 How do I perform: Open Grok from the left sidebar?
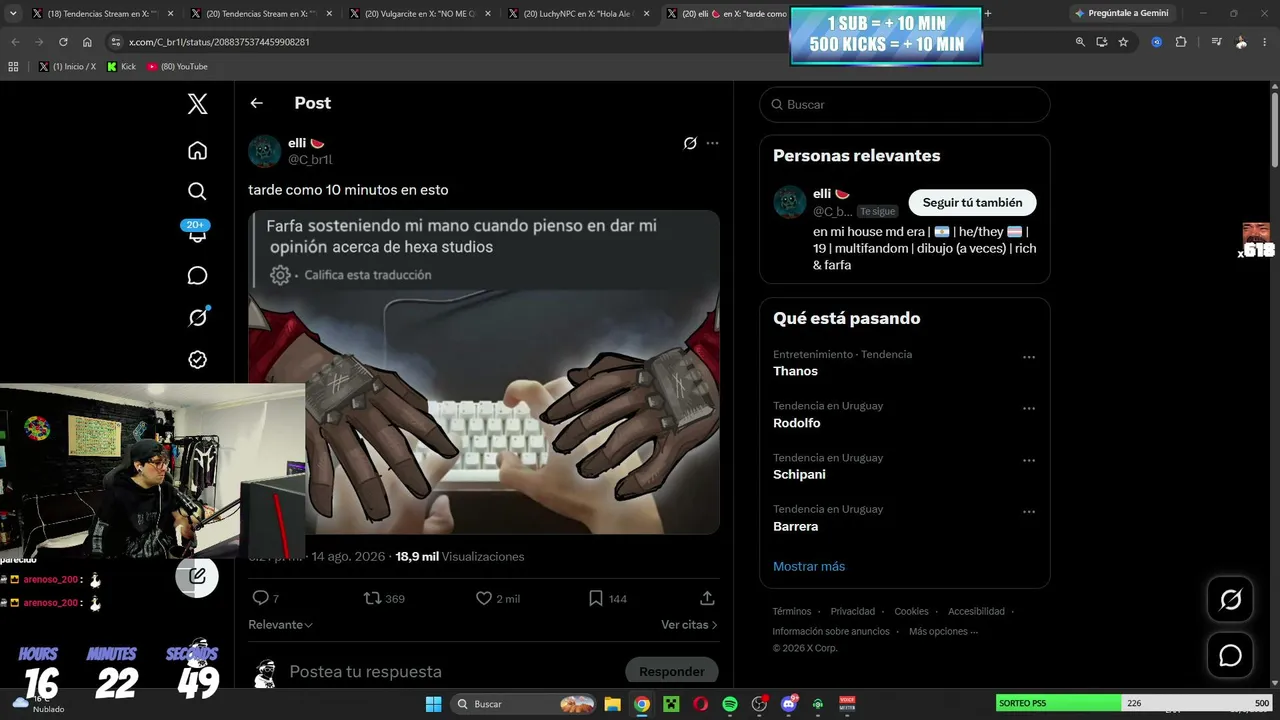click(x=198, y=317)
